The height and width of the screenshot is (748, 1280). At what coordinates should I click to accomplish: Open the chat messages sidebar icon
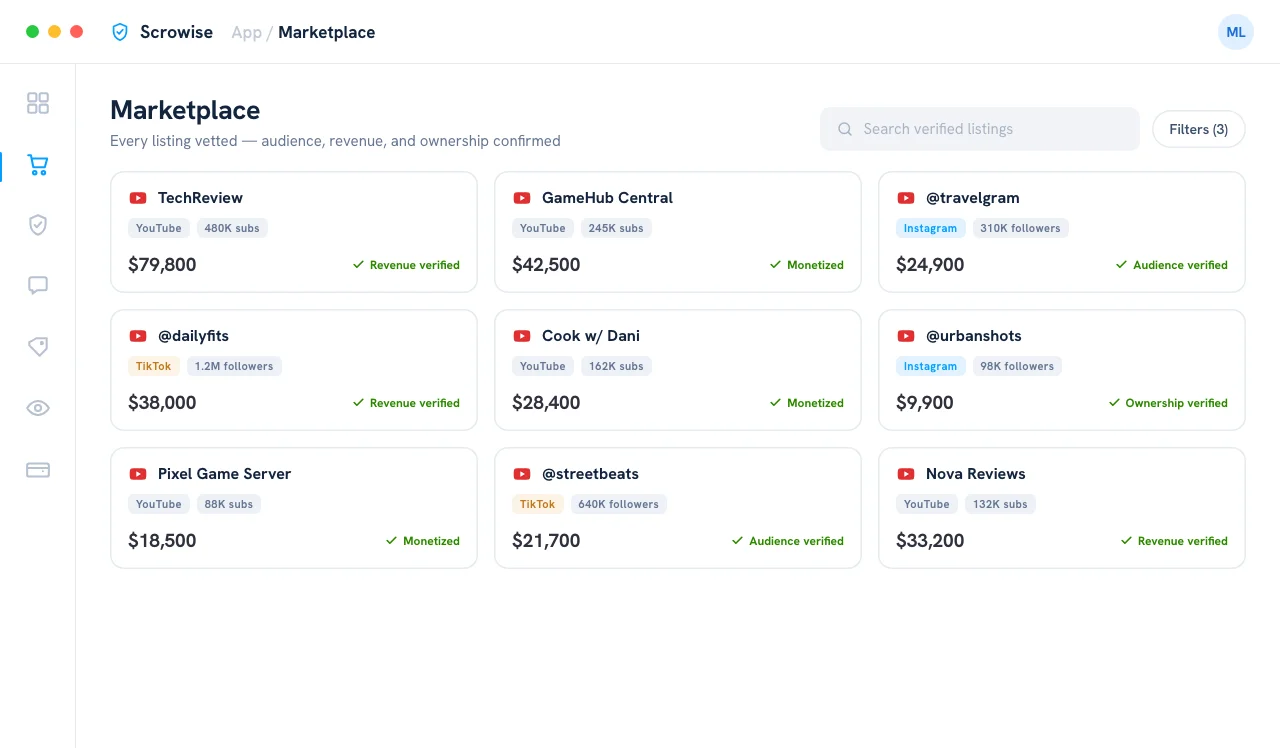tap(38, 286)
